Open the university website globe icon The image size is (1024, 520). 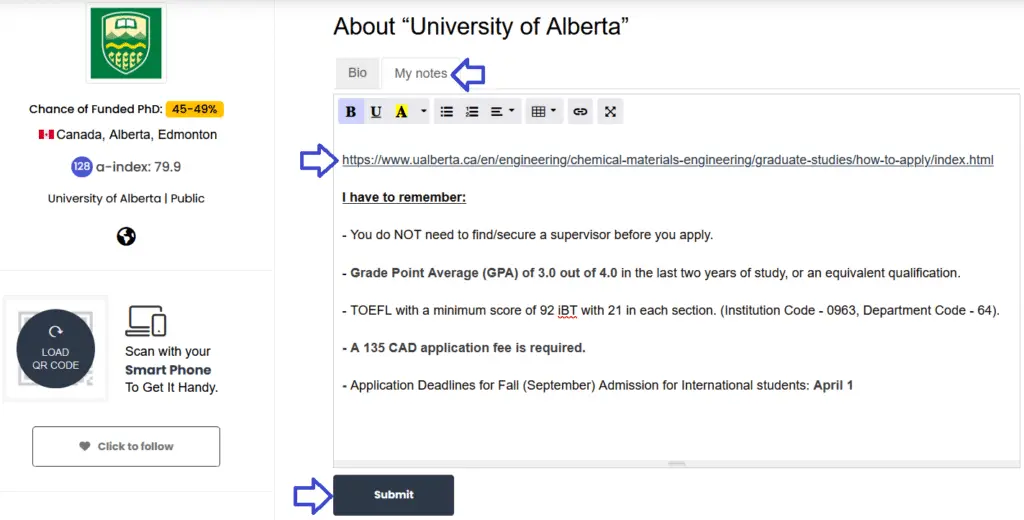coord(126,236)
